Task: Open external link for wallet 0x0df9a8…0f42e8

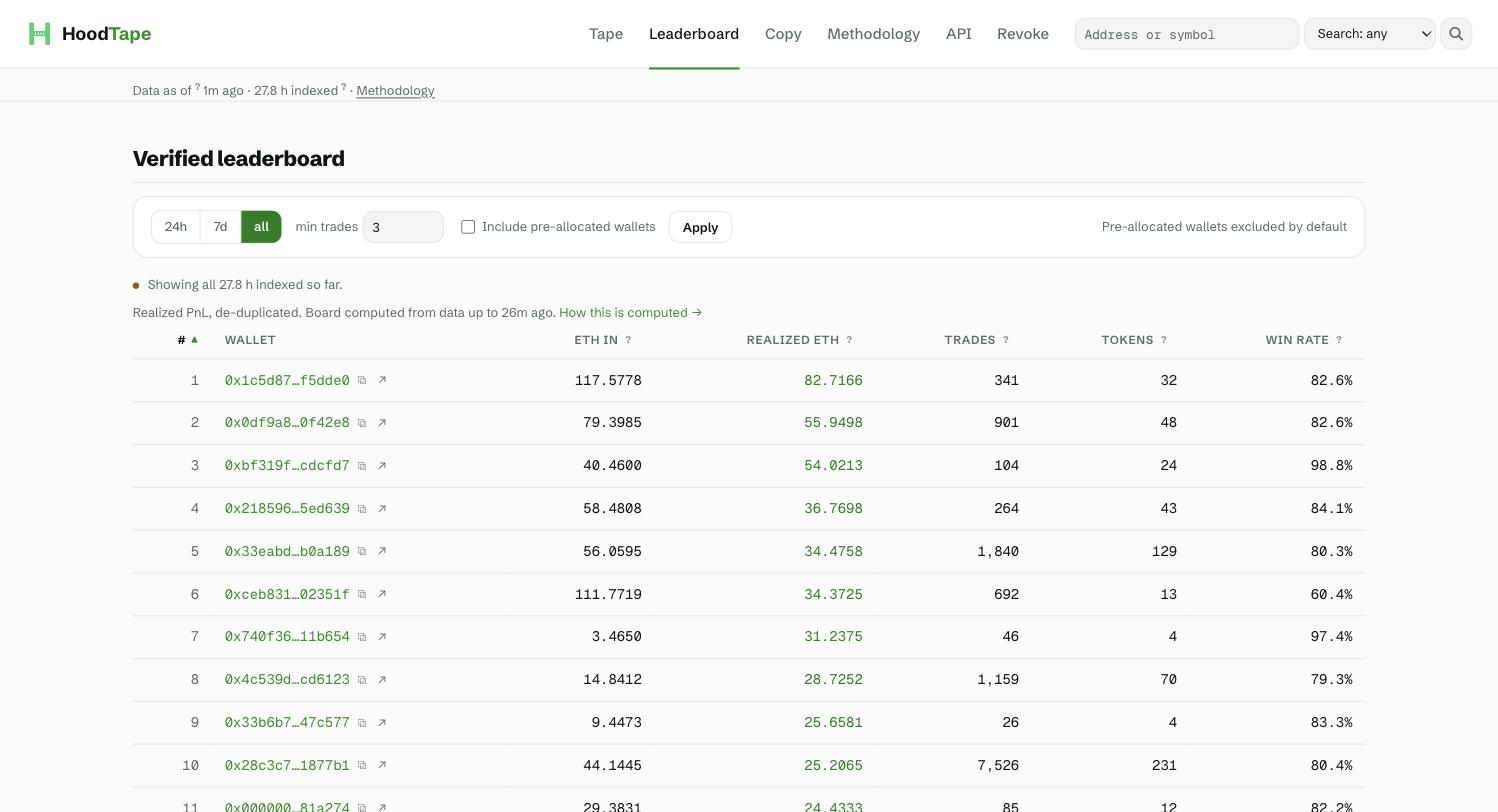Action: click(382, 423)
